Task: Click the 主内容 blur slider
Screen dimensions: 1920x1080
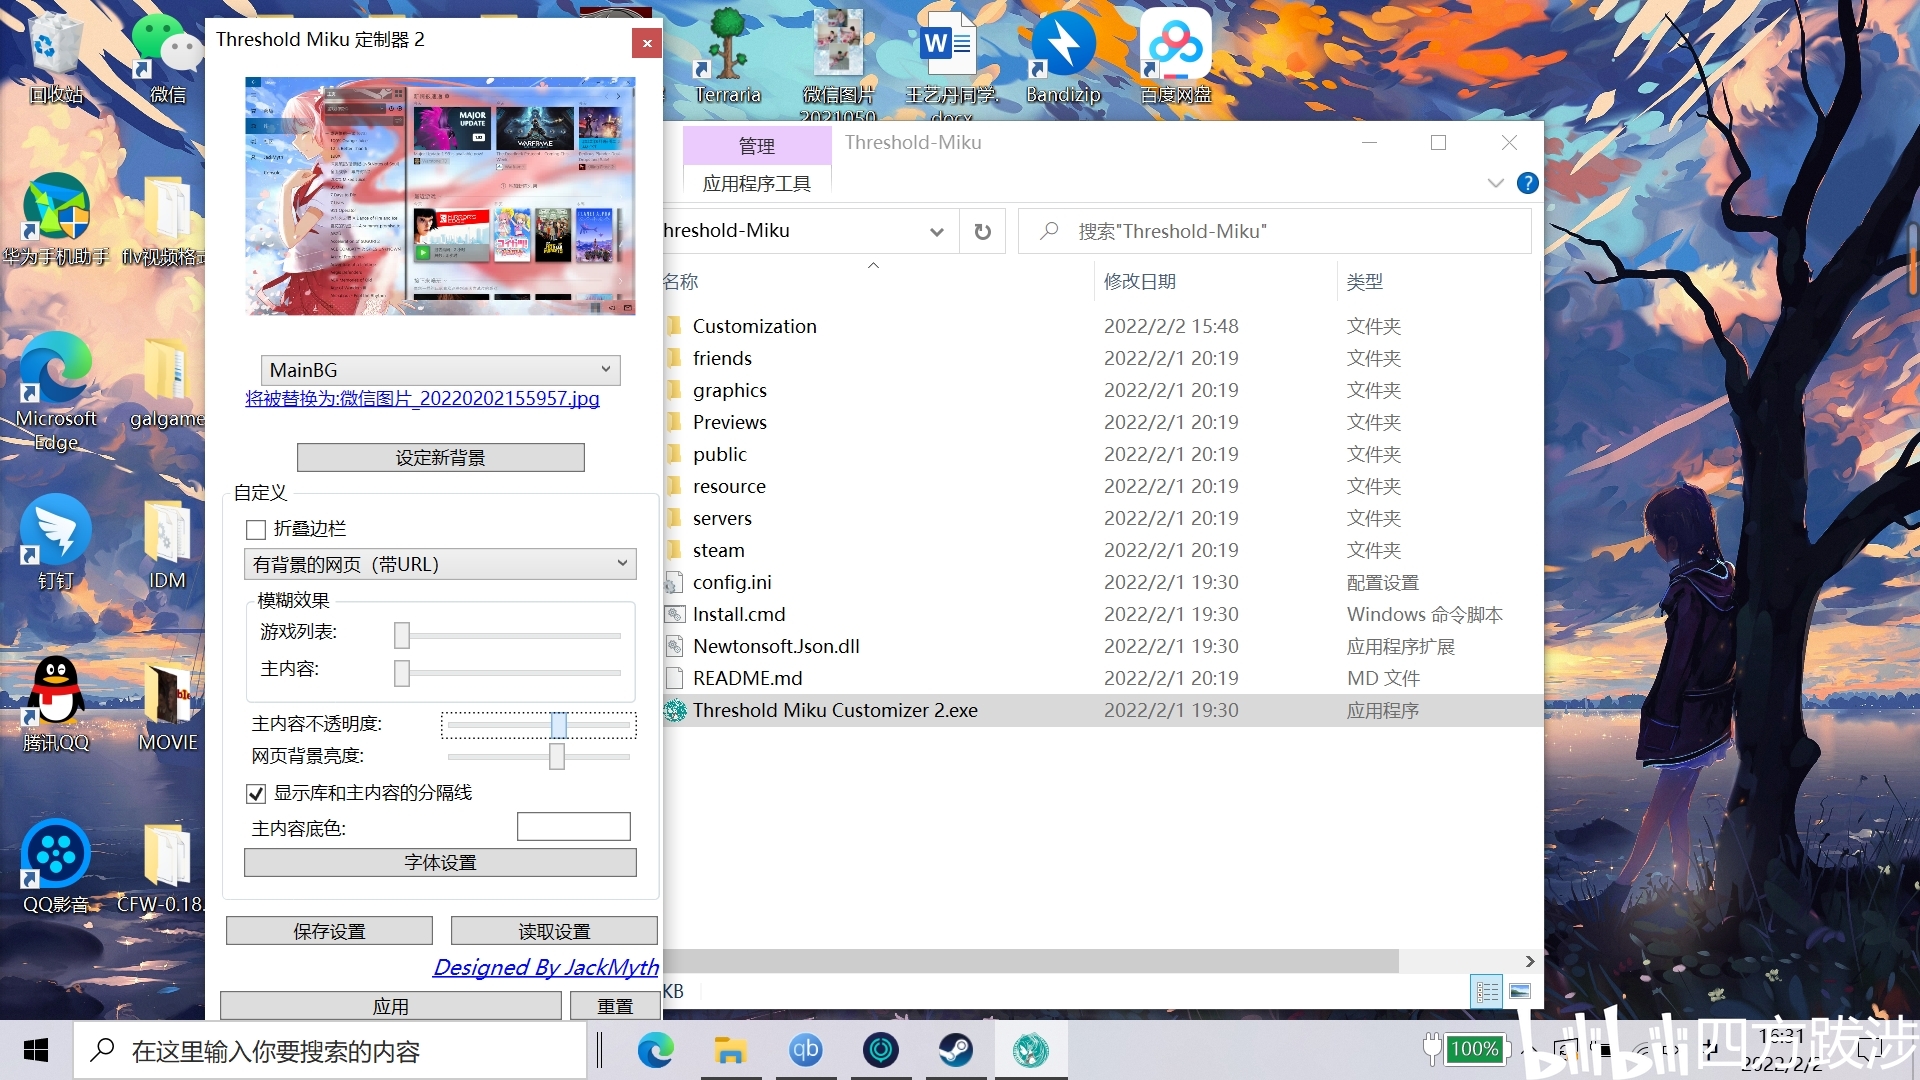Action: [510, 673]
